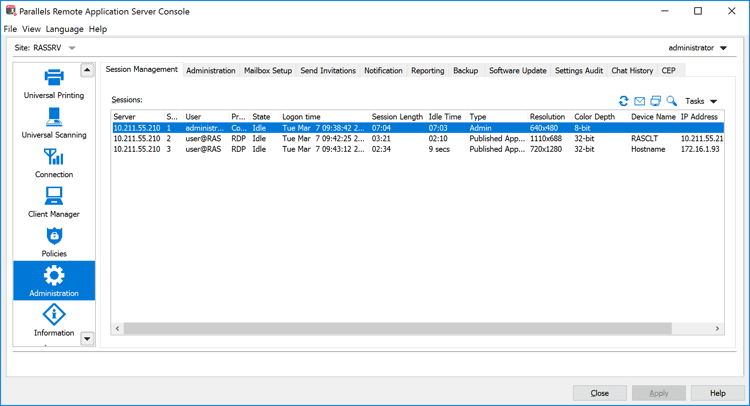Click the 9 secs idle time cell

click(x=439, y=149)
